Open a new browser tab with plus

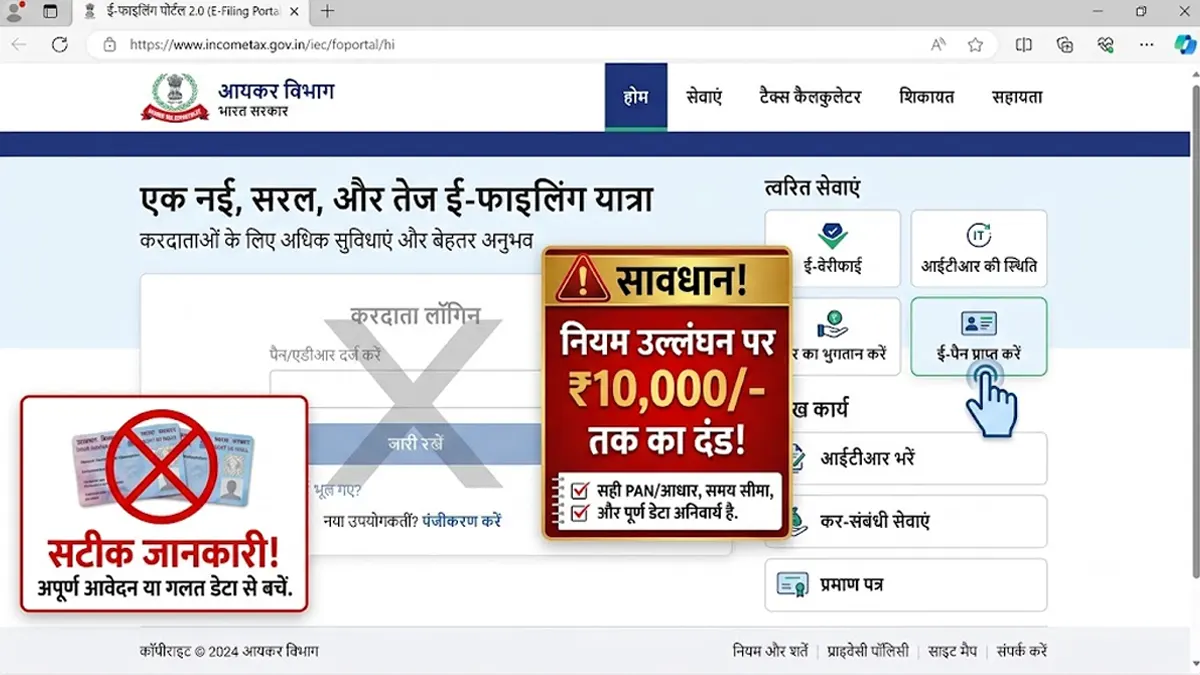click(x=327, y=12)
